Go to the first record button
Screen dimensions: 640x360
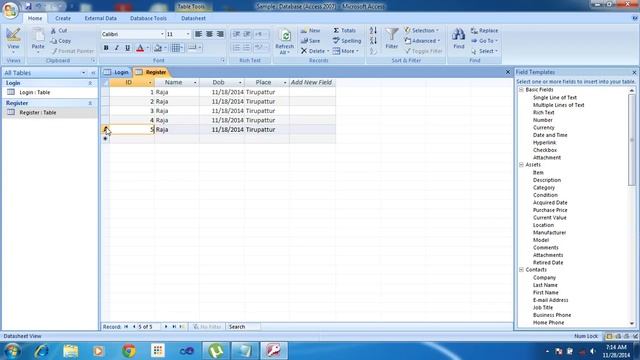(126, 327)
